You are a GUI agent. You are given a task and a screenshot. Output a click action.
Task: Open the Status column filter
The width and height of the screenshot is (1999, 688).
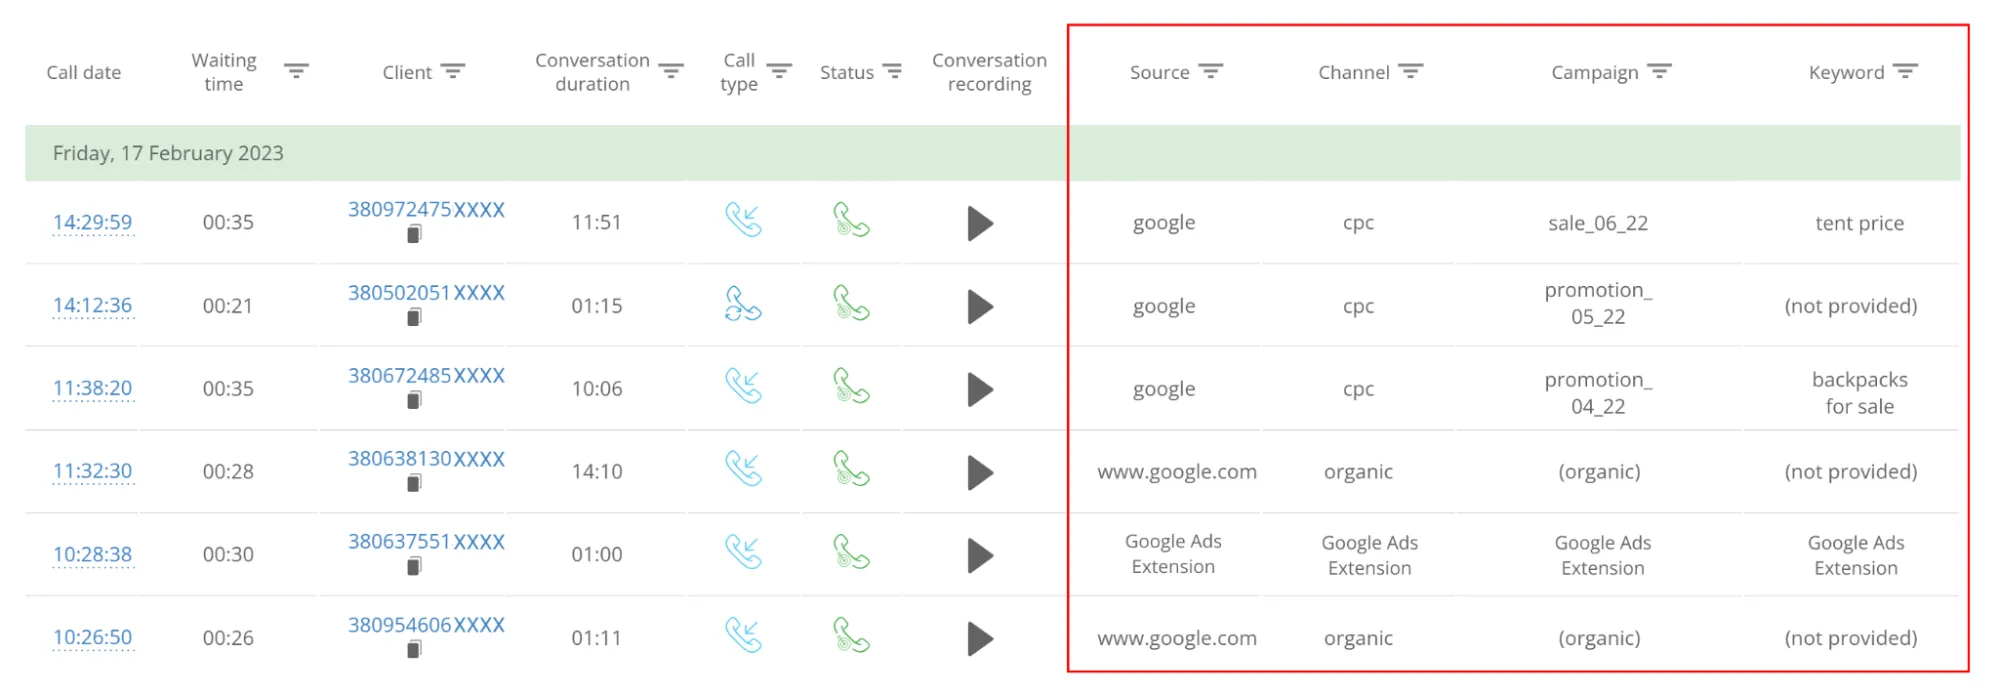[892, 71]
